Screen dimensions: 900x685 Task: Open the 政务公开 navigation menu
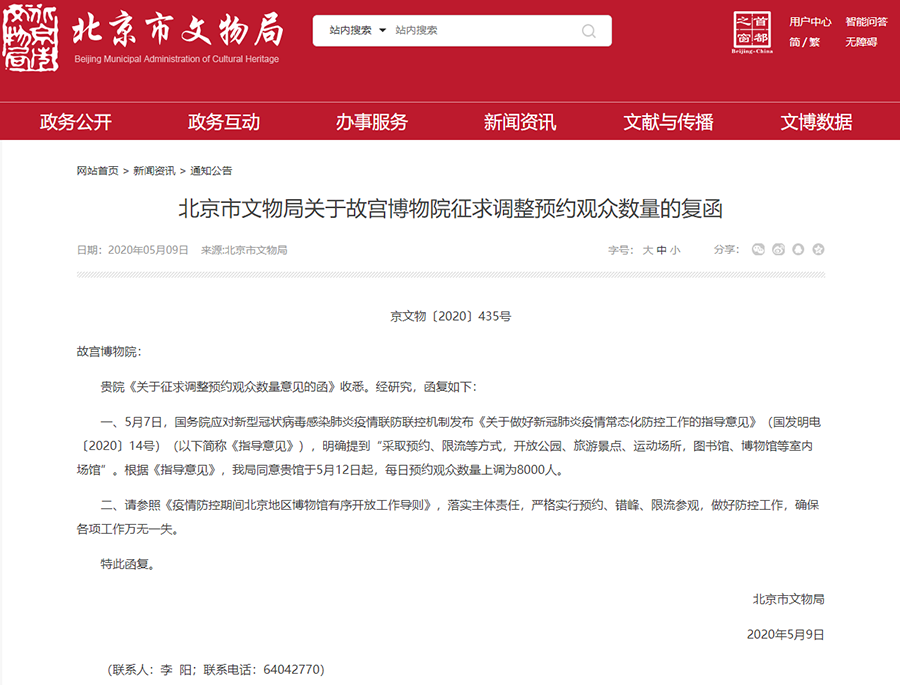[x=76, y=122]
